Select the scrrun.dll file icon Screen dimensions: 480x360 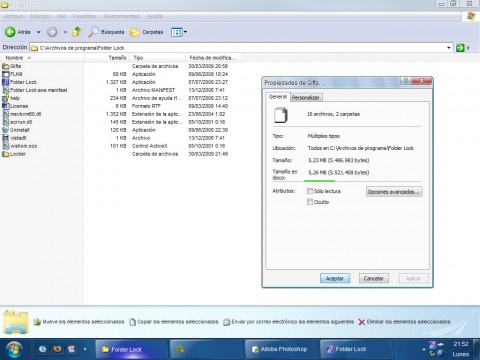pyautogui.click(x=6, y=122)
